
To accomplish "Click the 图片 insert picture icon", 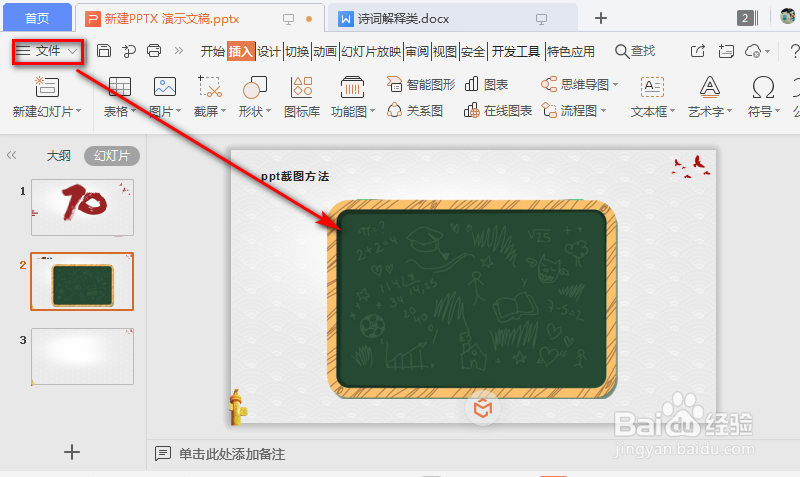I will (x=164, y=87).
